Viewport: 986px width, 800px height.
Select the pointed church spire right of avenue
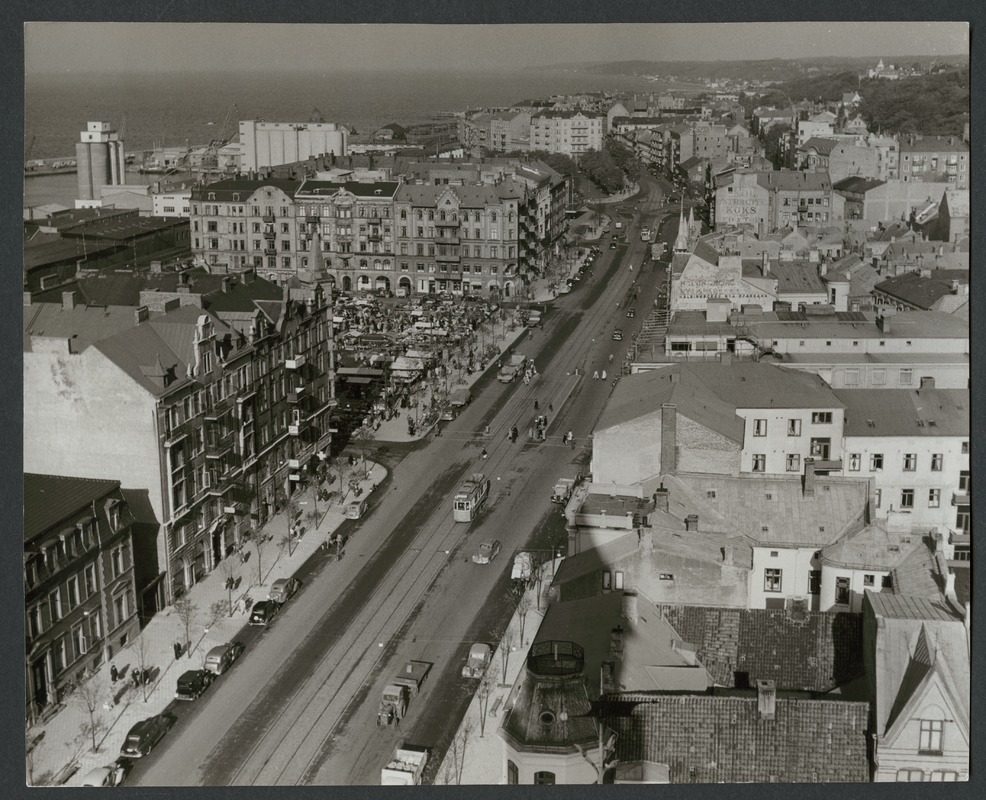coord(682,230)
